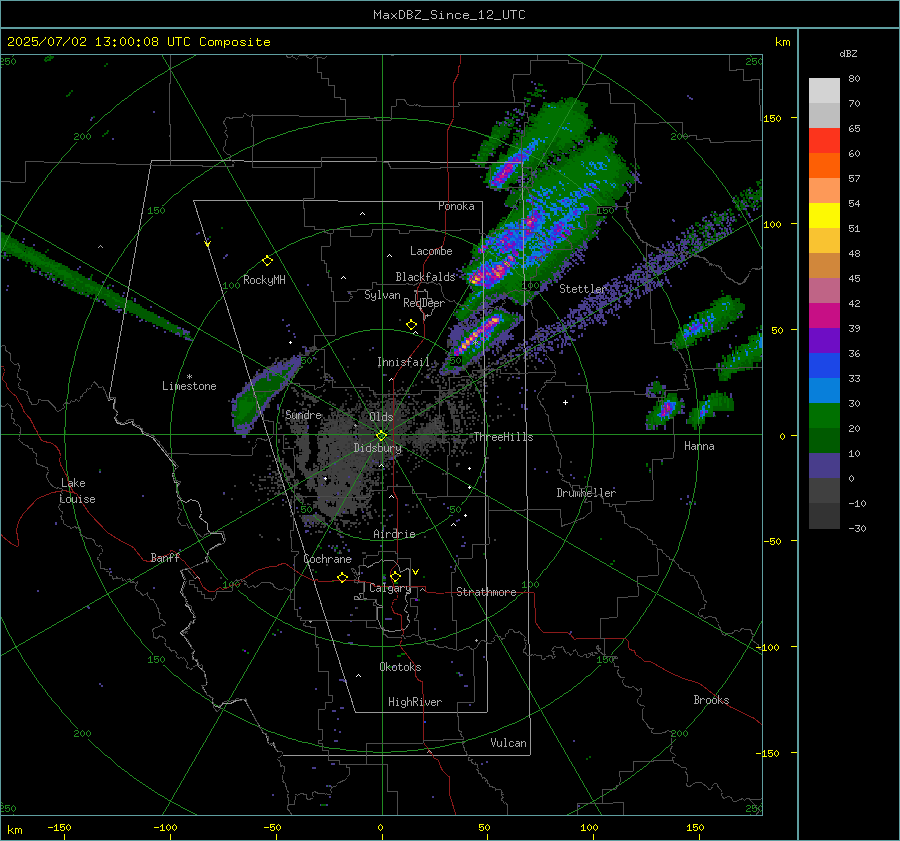Click the Drumheller label
This screenshot has height=841, width=900.
(x=586, y=493)
